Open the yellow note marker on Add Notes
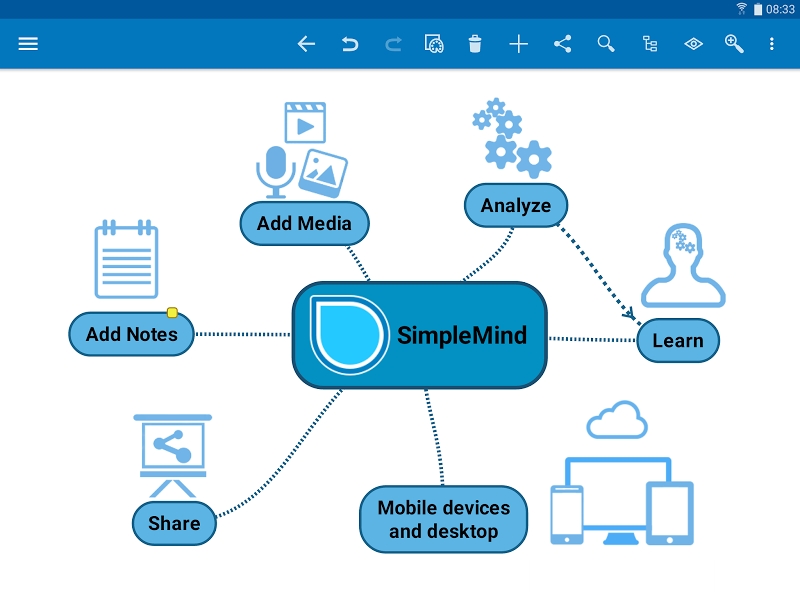This screenshot has width=800, height=600. click(172, 312)
